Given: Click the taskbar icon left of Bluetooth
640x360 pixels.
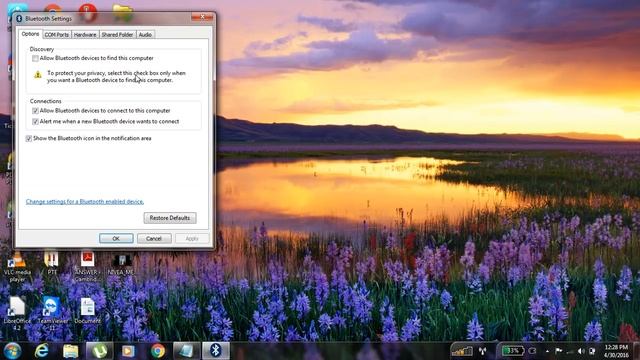Looking at the screenshot, I should coord(187,351).
